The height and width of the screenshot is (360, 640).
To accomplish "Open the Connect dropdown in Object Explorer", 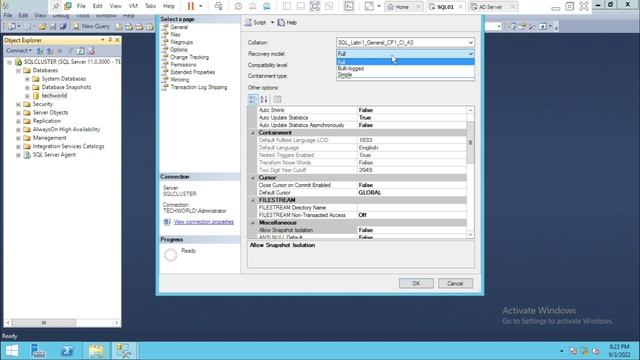I will pyautogui.click(x=19, y=51).
